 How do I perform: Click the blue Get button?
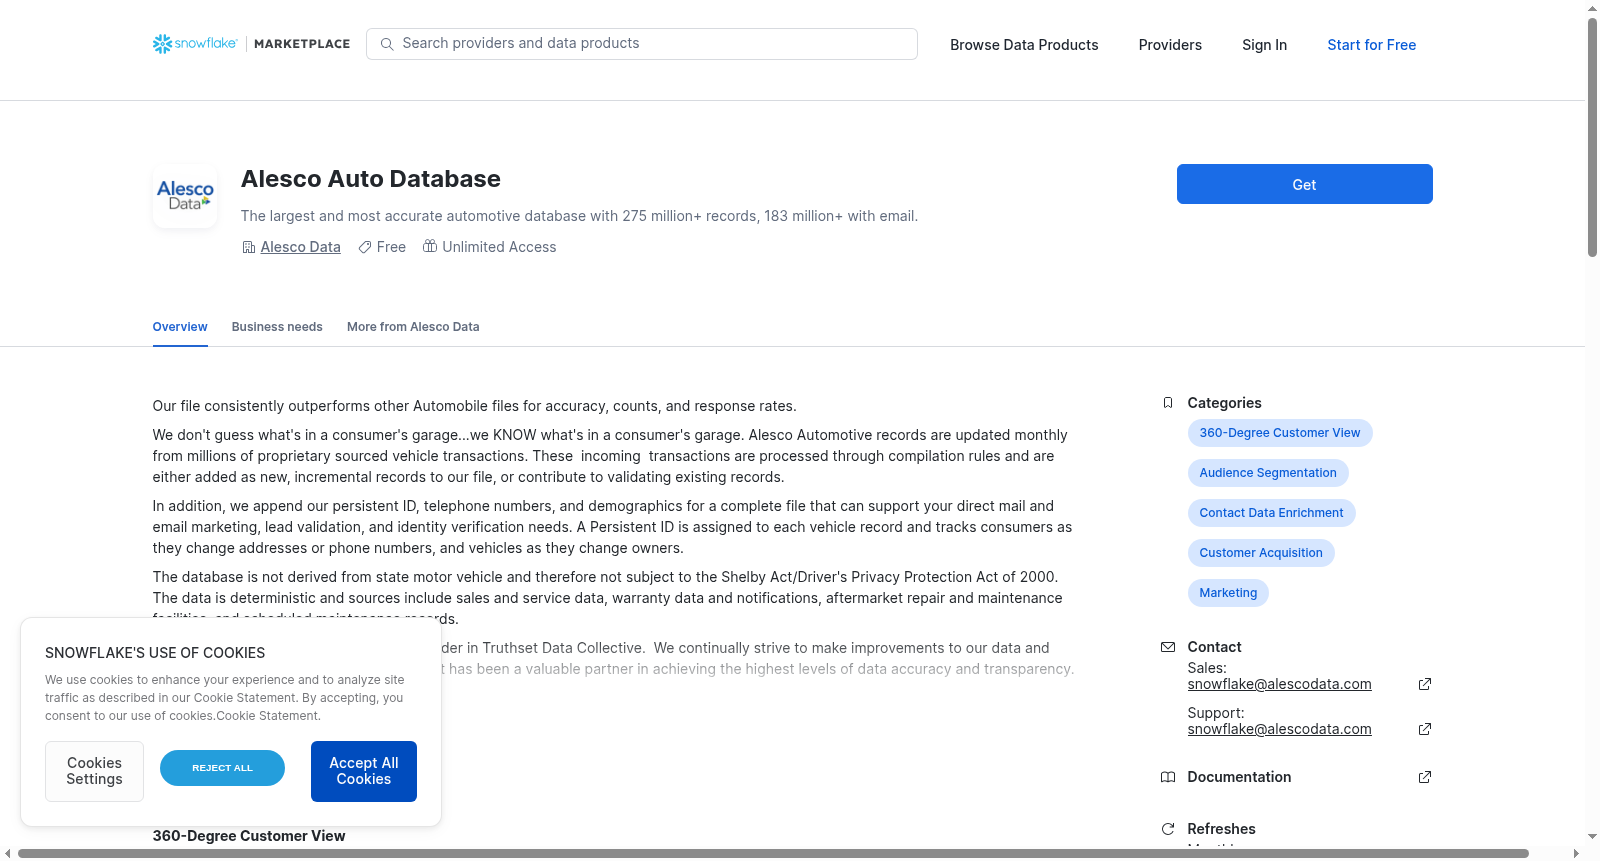coord(1304,184)
